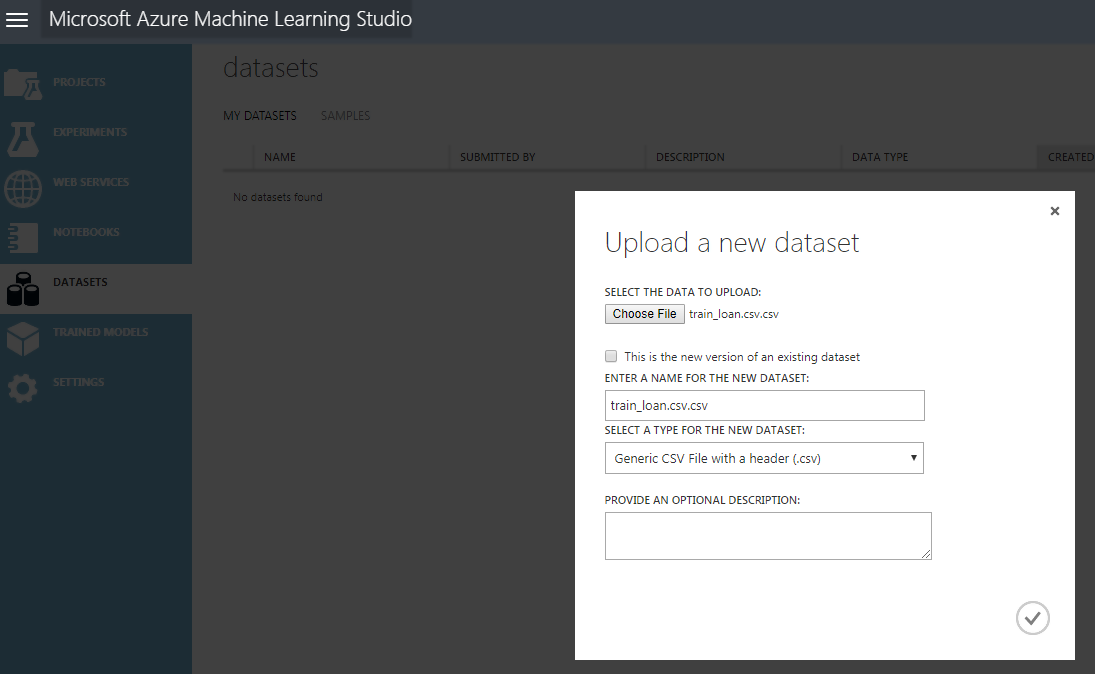Viewport: 1095px width, 674px height.
Task: Select the My Datasets tab
Action: coord(259,116)
